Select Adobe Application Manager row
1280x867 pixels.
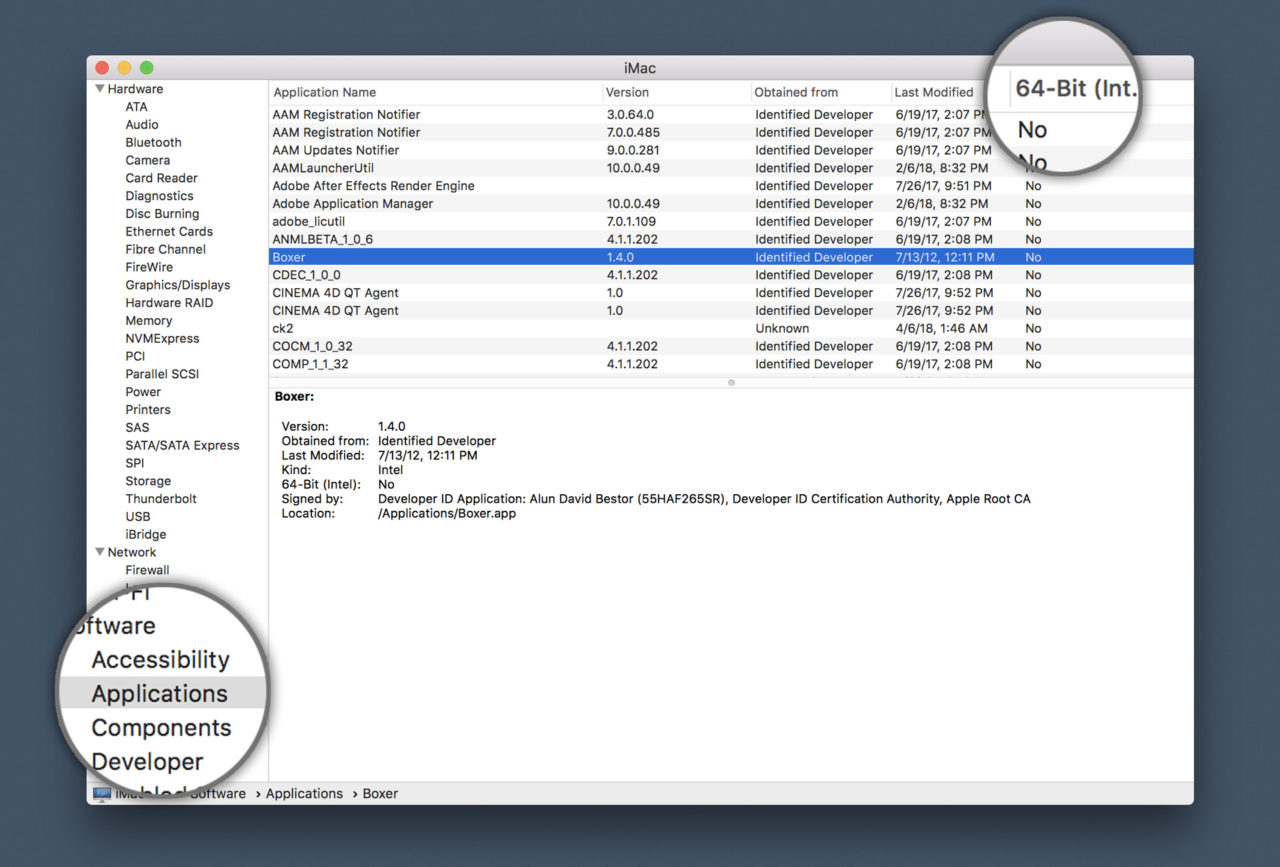[731, 204]
